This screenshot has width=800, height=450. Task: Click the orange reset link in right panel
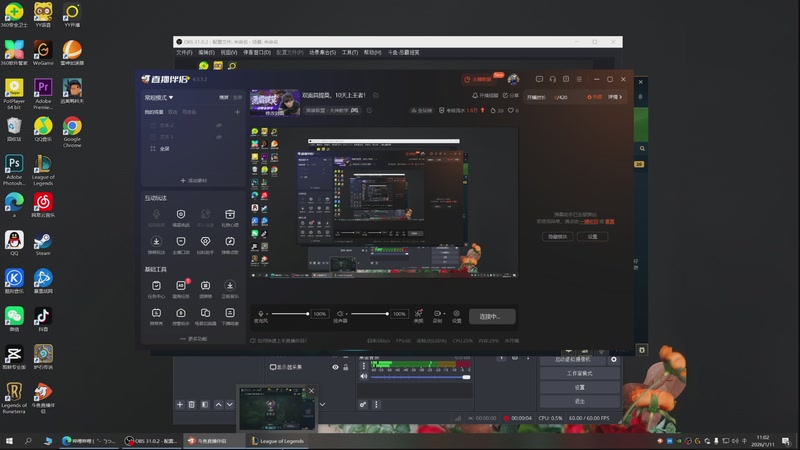click(x=609, y=221)
